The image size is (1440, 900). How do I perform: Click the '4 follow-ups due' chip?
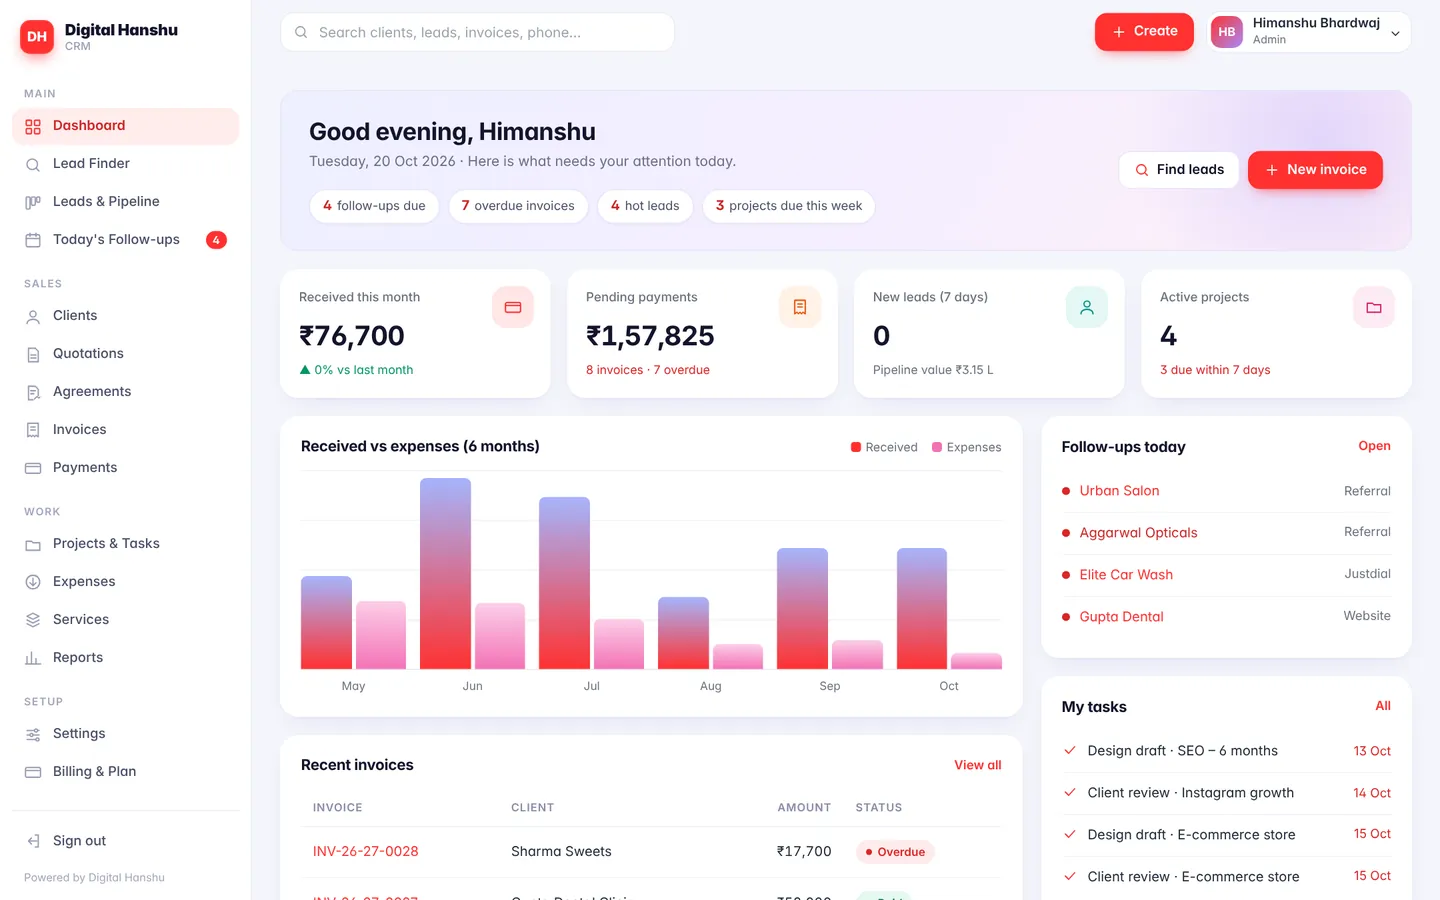point(374,206)
